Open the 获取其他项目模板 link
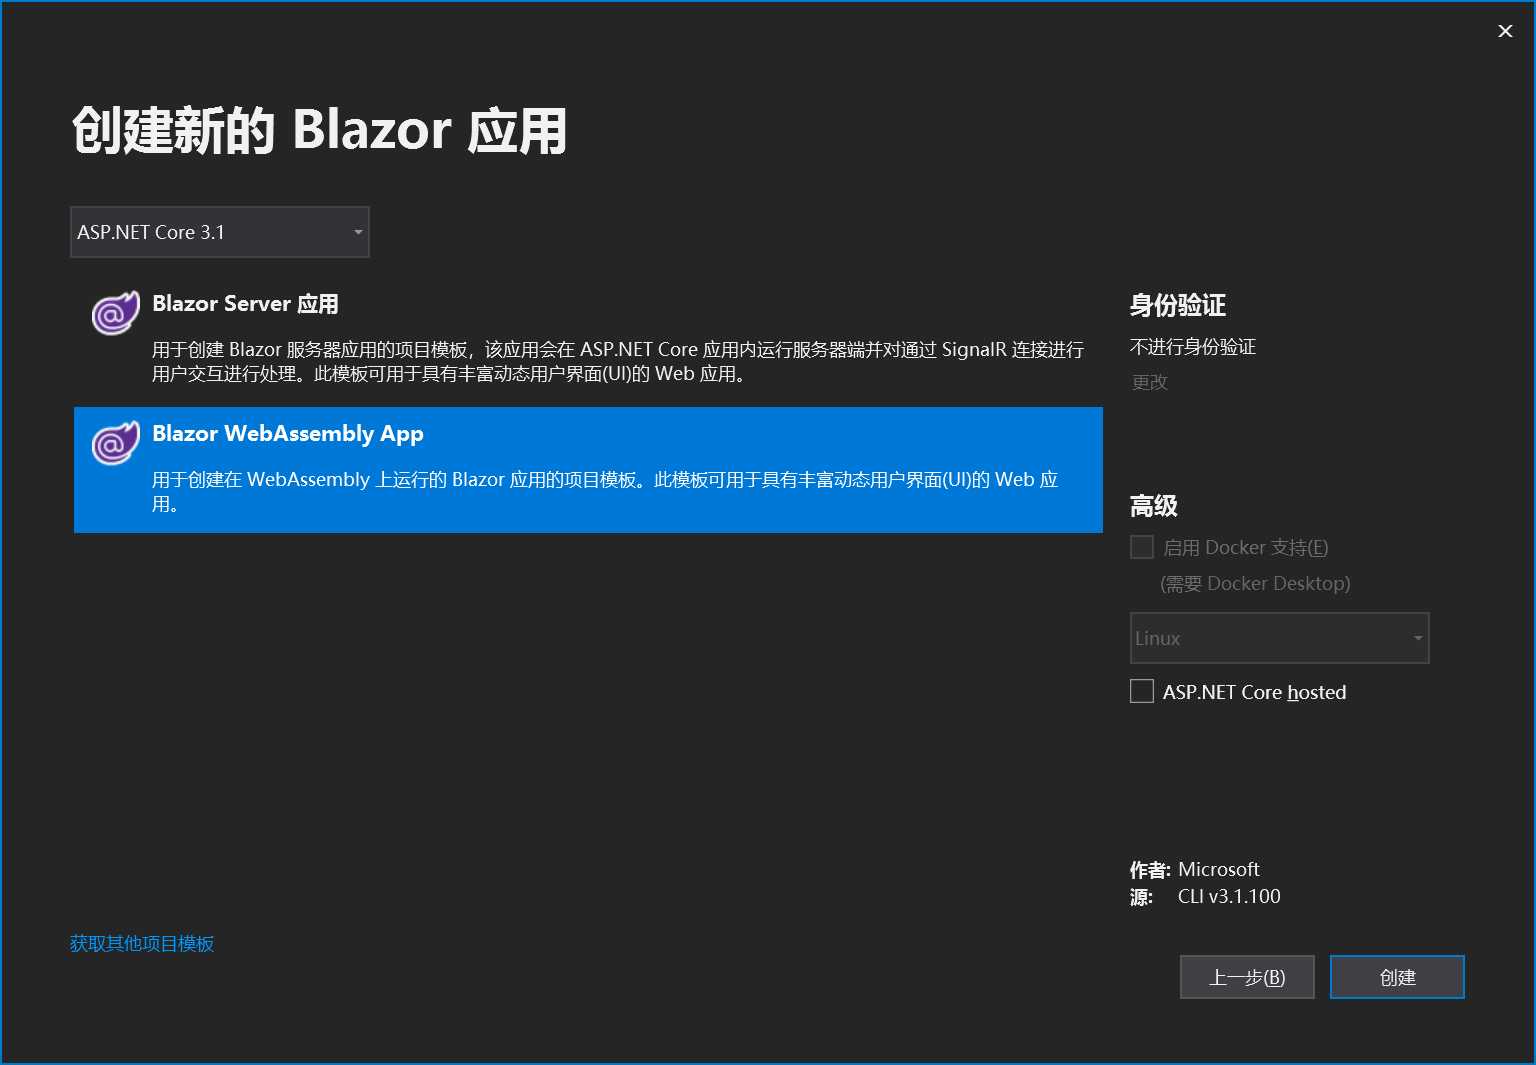Image resolution: width=1536 pixels, height=1065 pixels. (x=142, y=943)
